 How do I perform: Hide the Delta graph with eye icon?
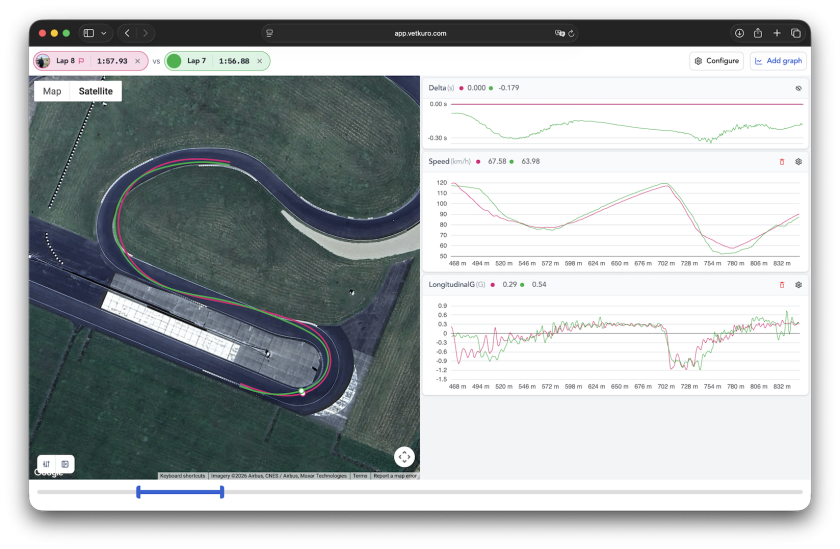tap(798, 88)
